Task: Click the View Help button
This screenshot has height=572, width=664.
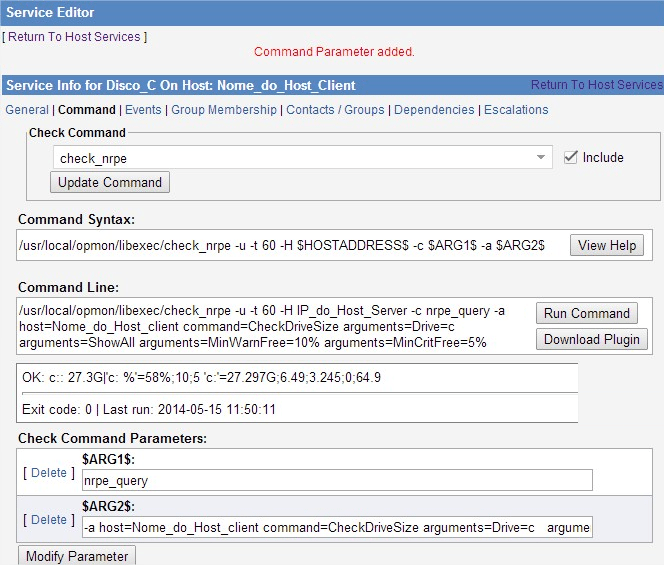Action: point(606,245)
